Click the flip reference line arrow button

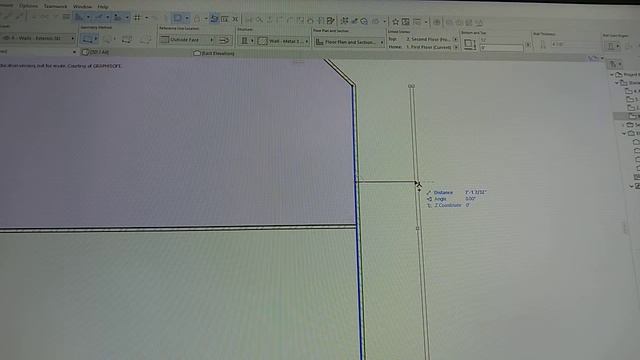click(224, 40)
